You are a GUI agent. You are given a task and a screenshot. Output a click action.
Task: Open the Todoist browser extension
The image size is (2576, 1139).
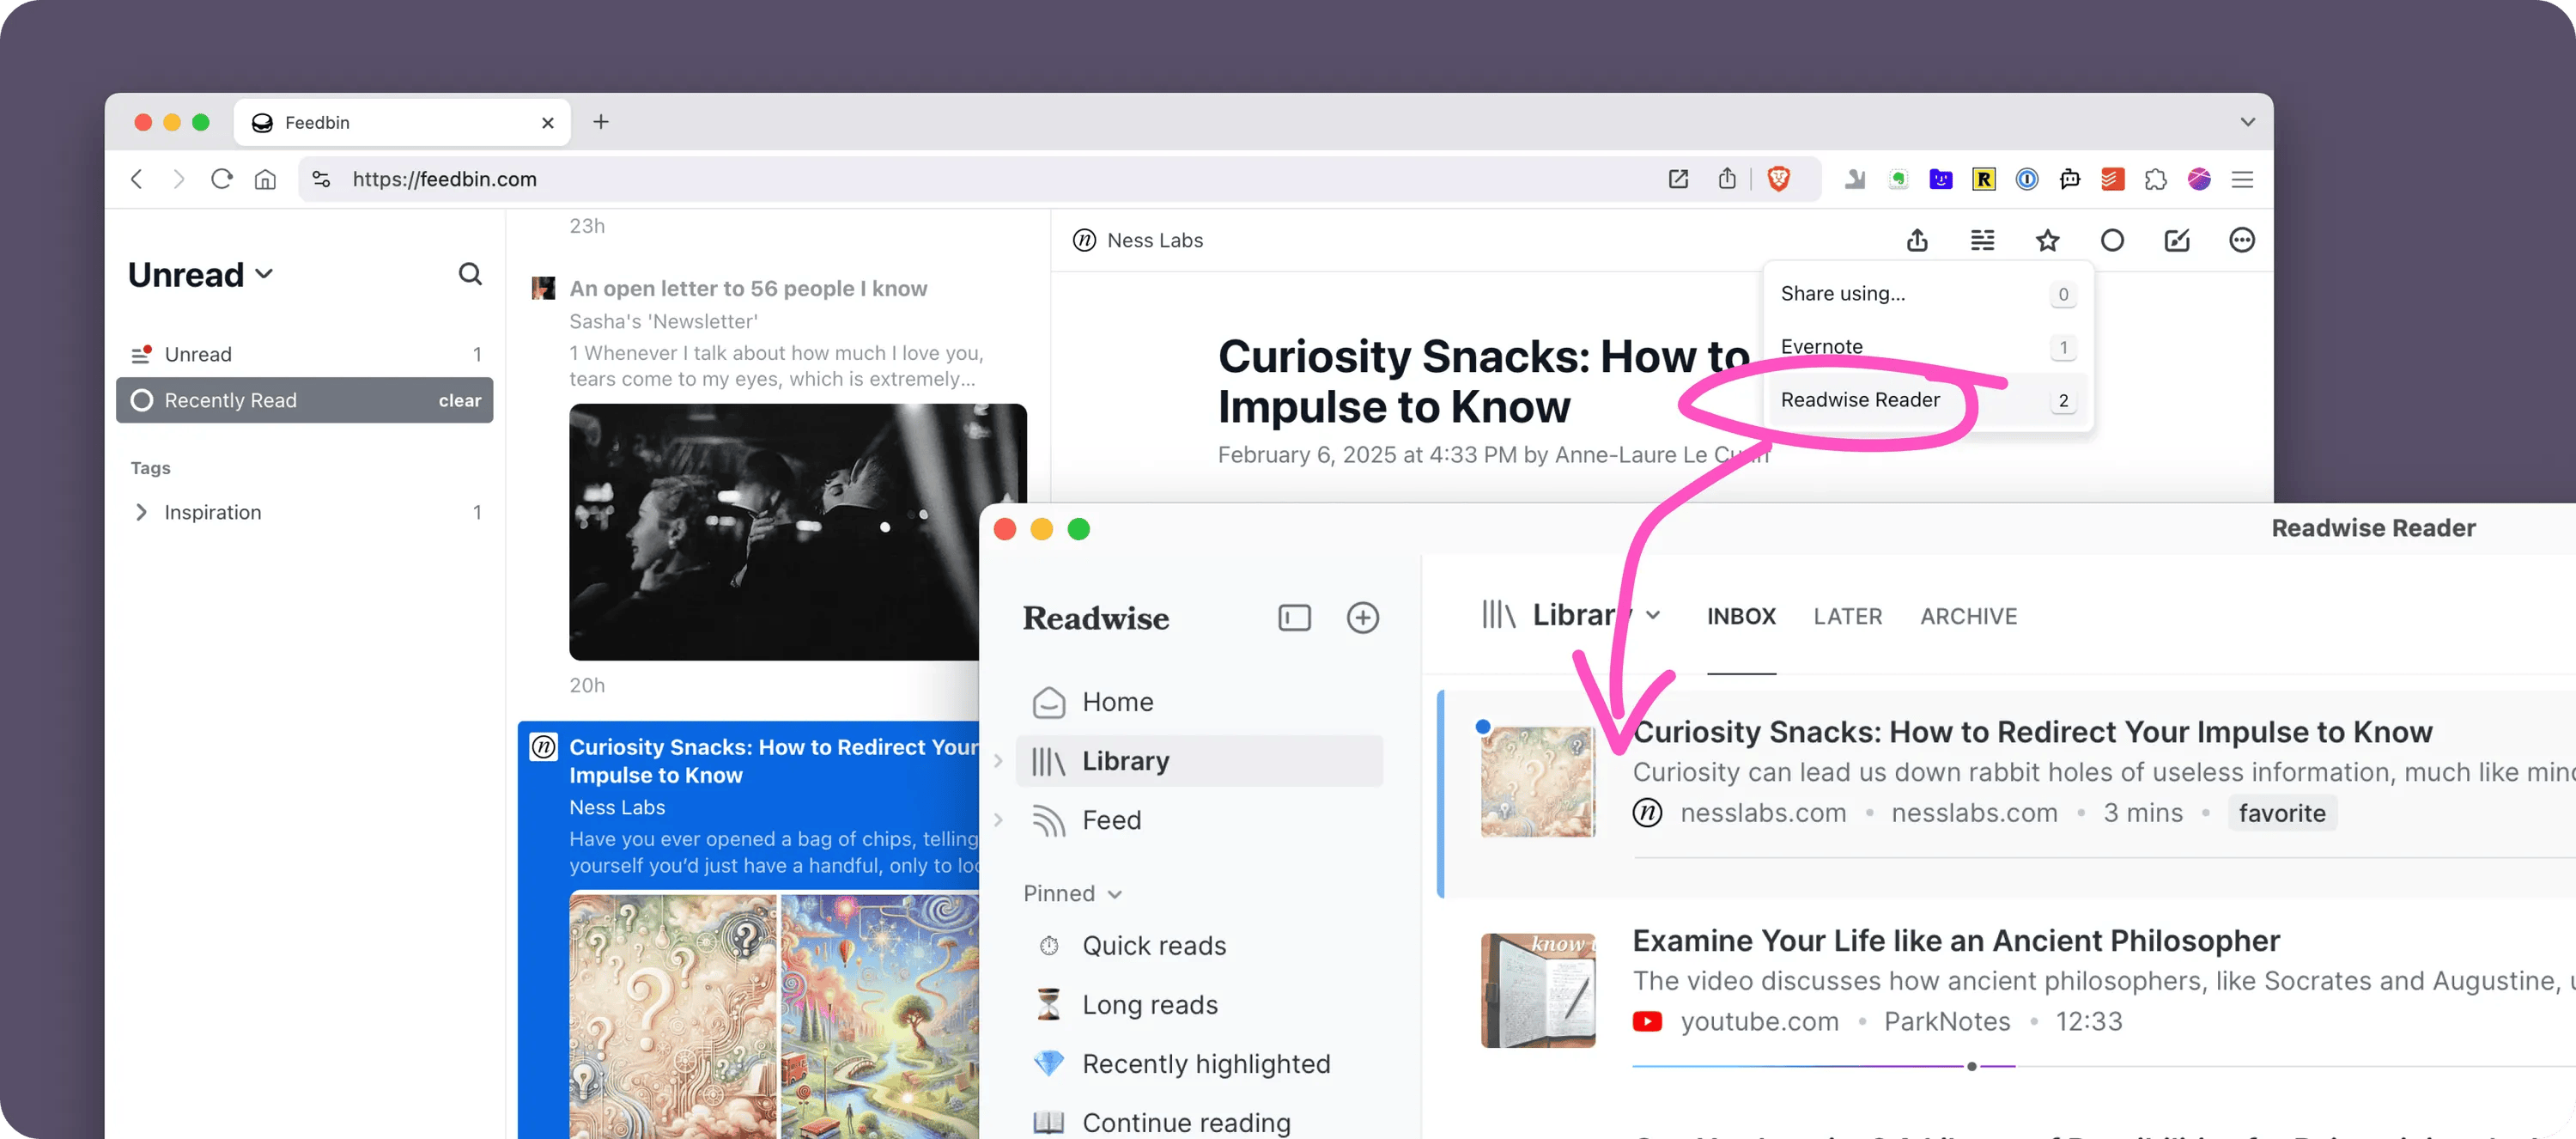pyautogui.click(x=2111, y=179)
